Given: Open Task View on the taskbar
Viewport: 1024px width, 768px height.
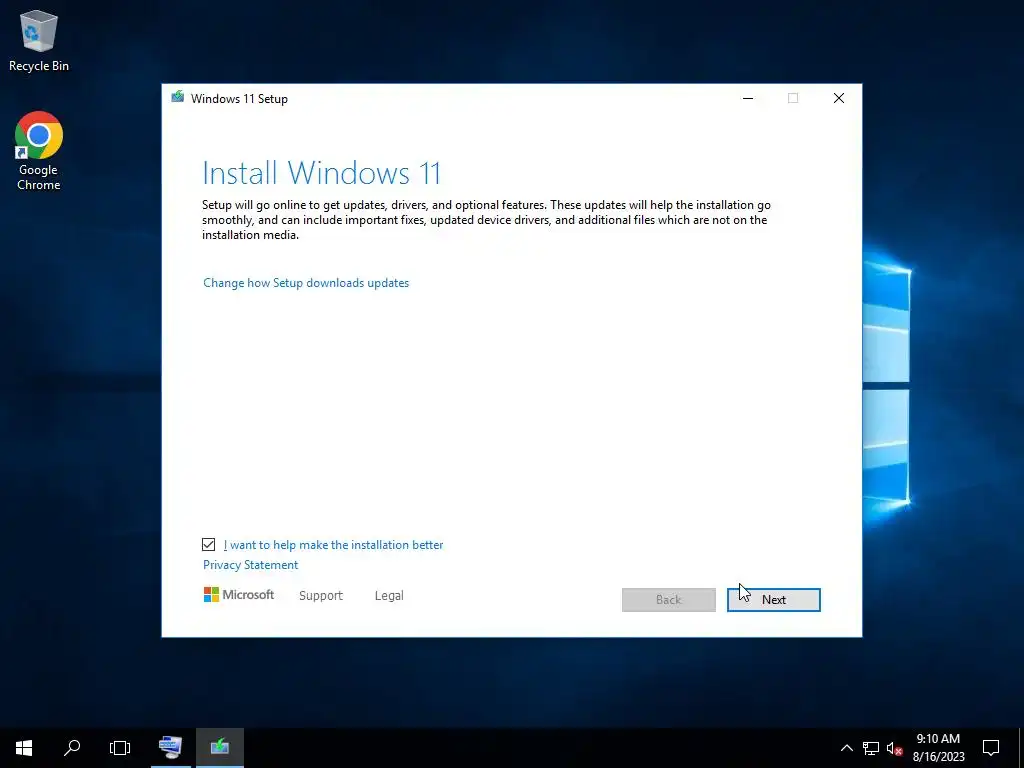Looking at the screenshot, I should tap(120, 748).
